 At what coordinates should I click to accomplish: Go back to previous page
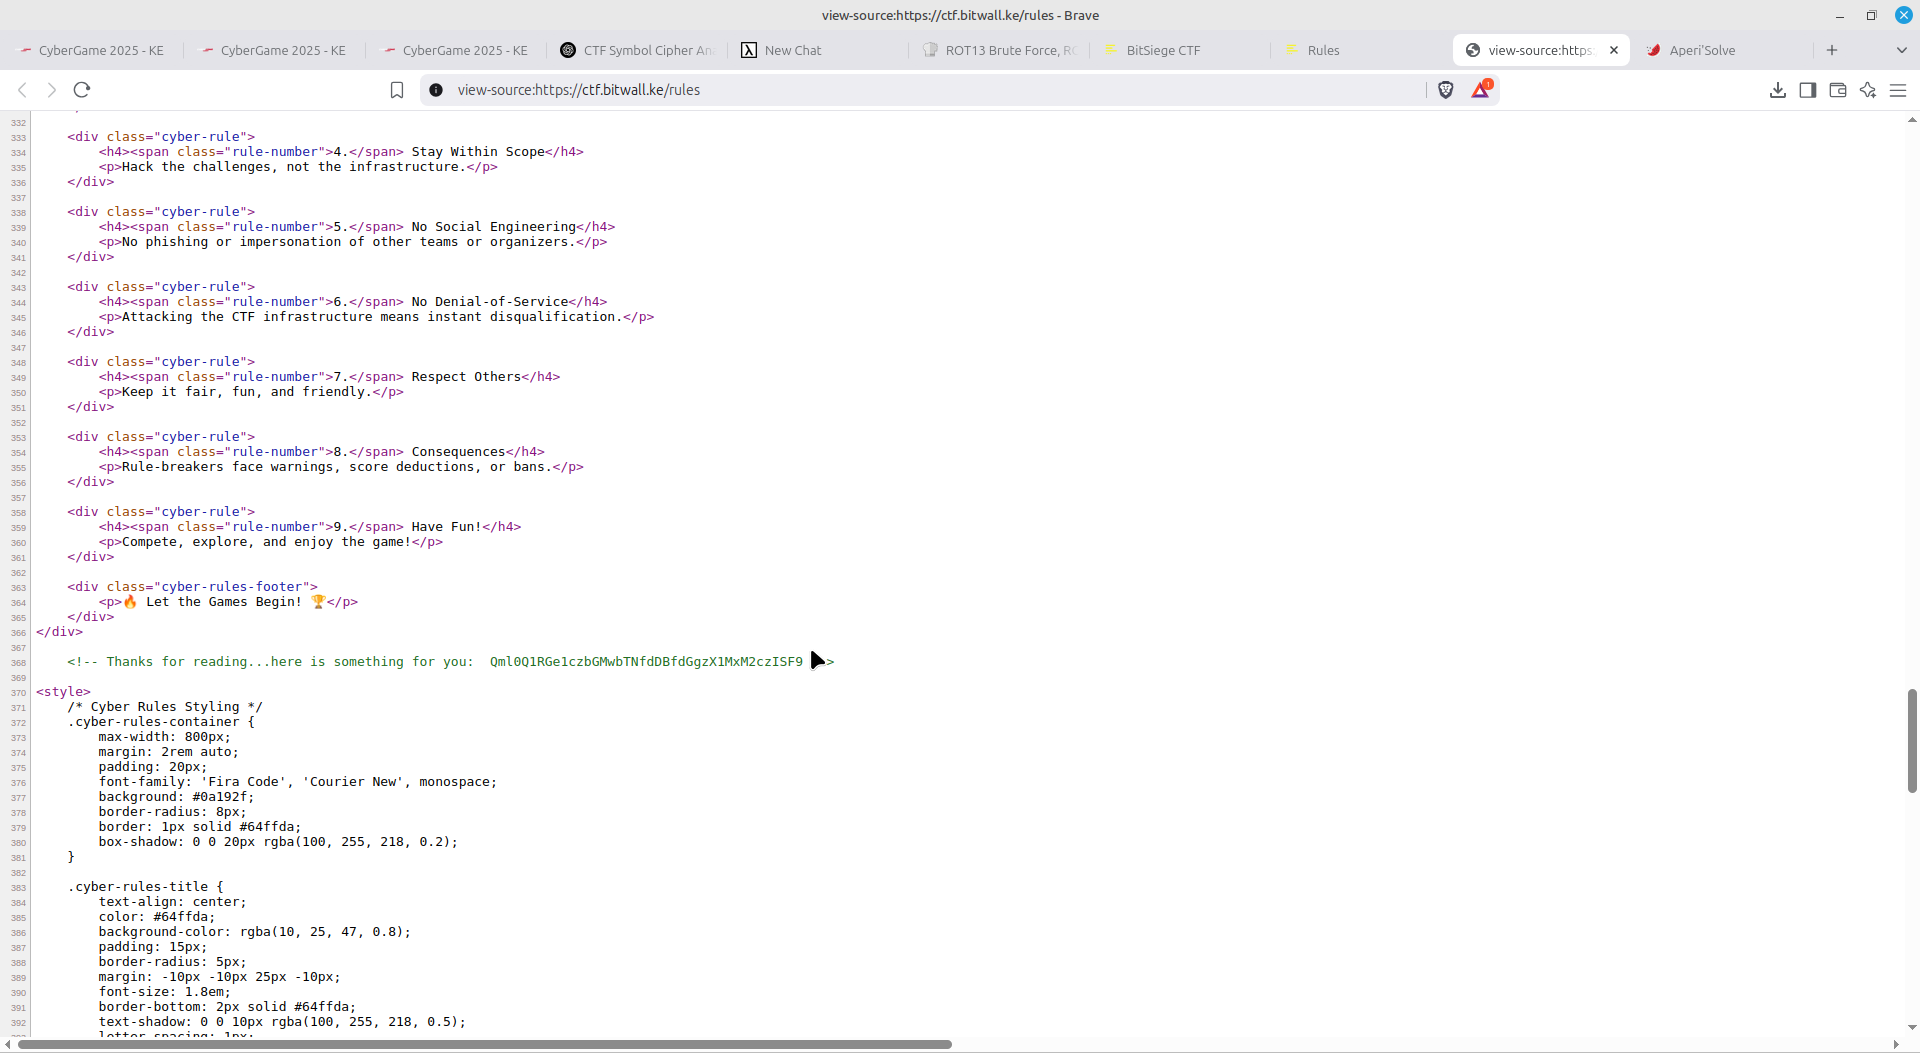coord(22,90)
